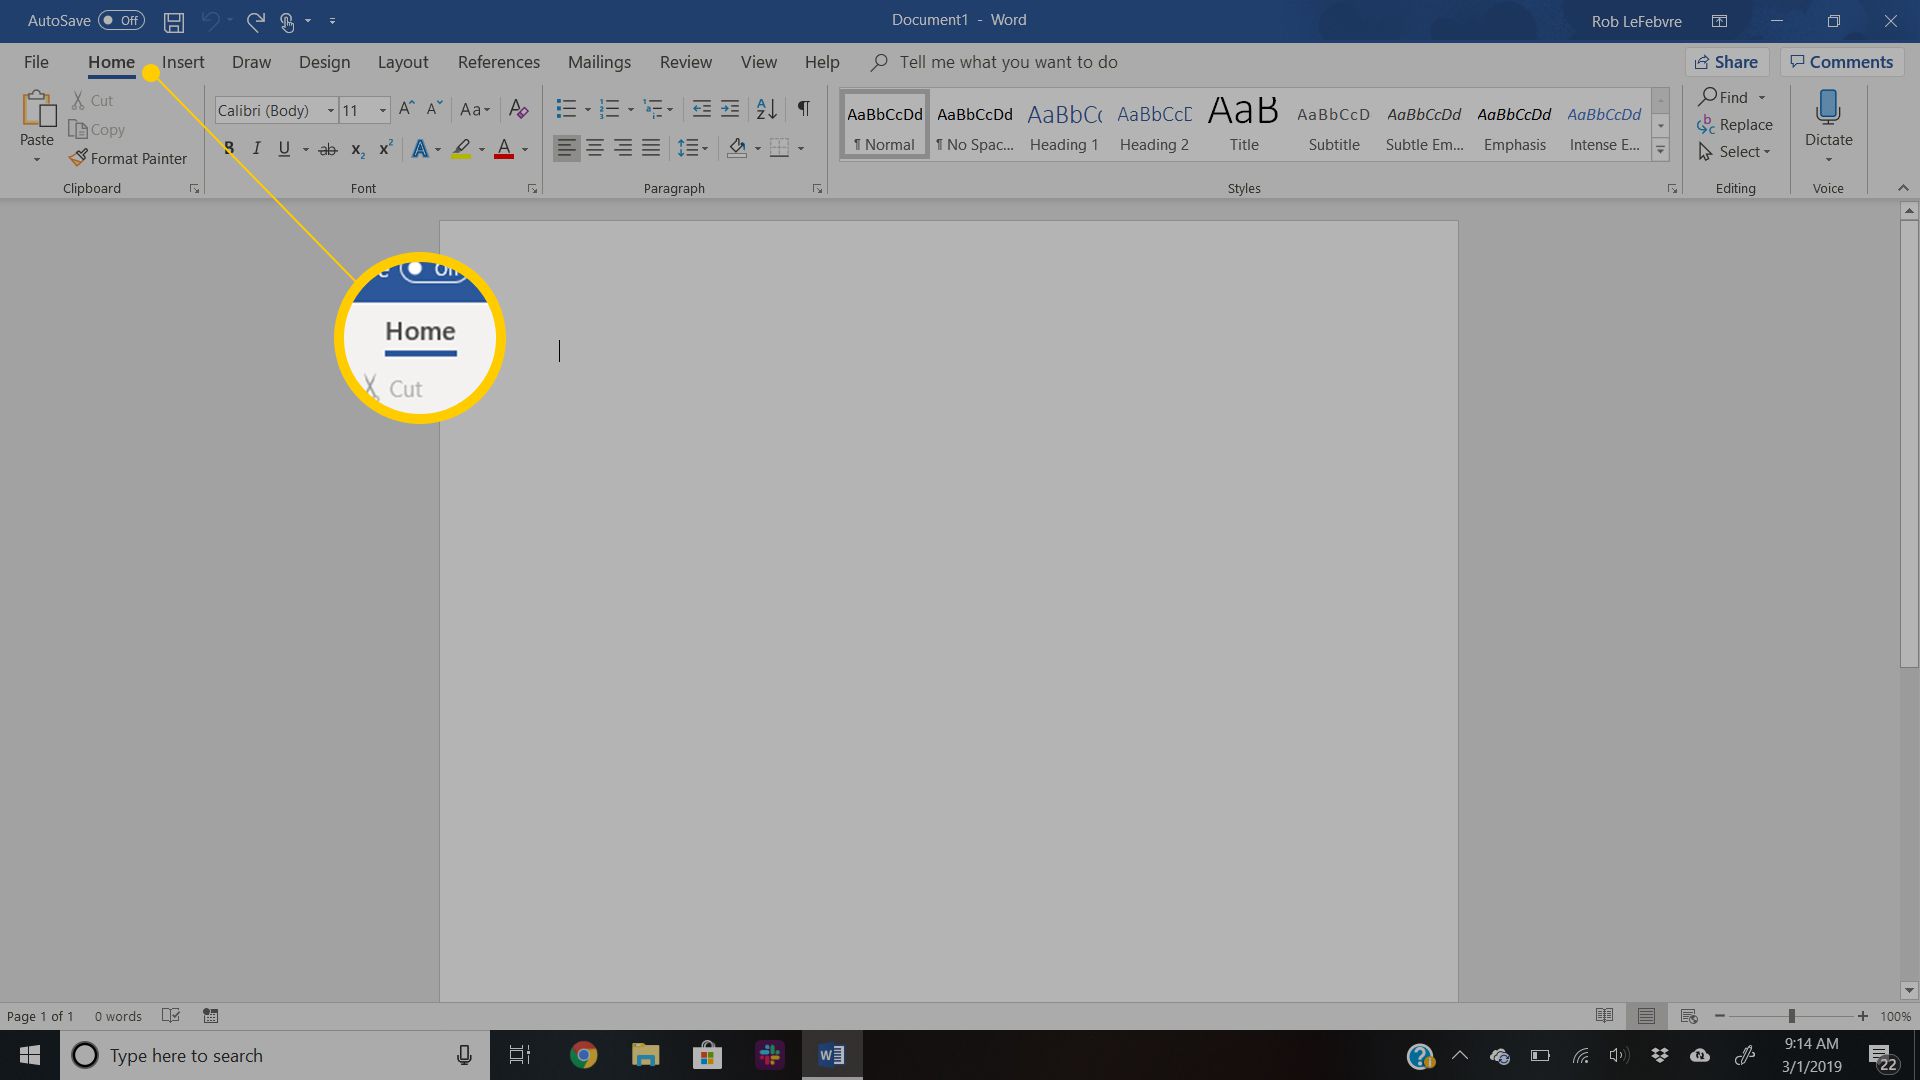Select the Italic formatting icon
Screen dimensions: 1920x1080
click(x=255, y=146)
